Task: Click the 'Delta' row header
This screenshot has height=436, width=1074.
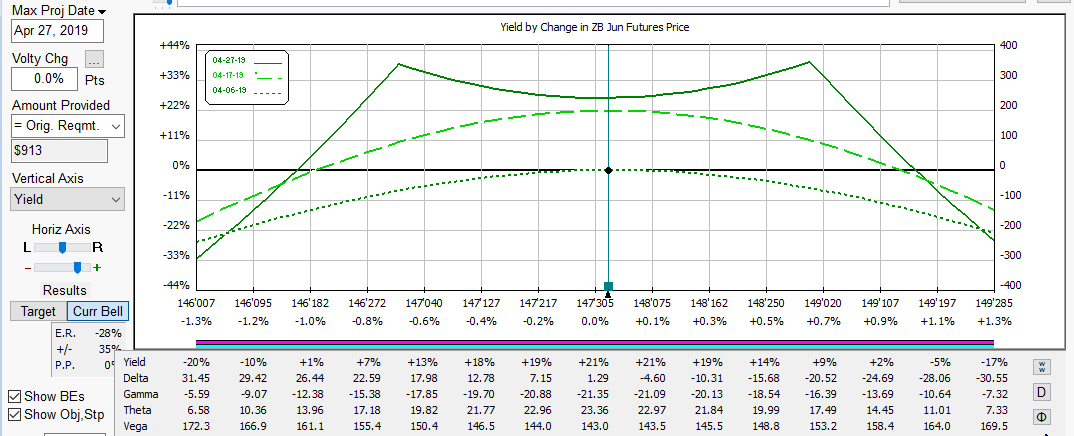Action: click(x=135, y=378)
